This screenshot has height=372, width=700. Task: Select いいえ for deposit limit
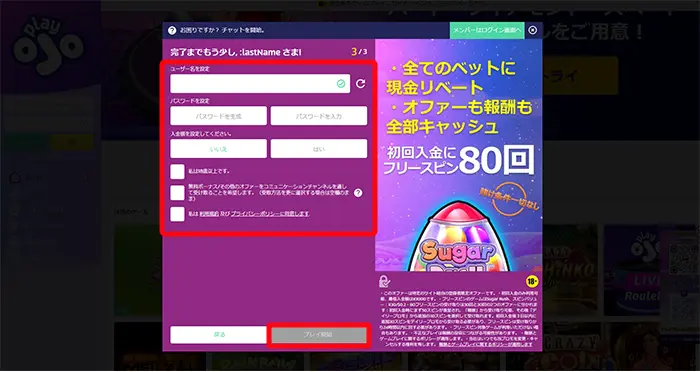click(218, 149)
